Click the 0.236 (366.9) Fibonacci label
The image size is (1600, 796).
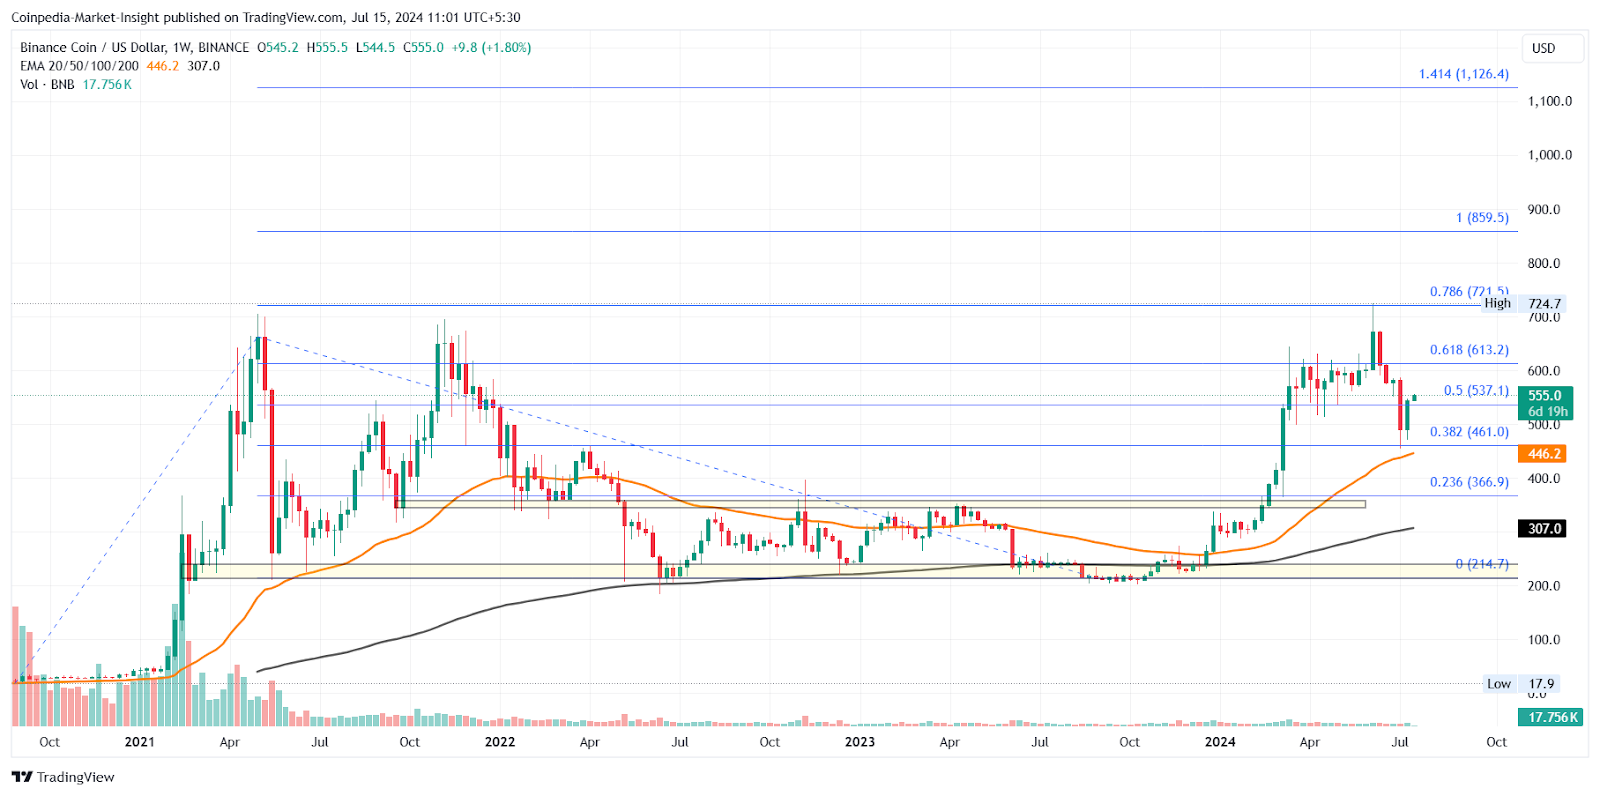tap(1469, 482)
